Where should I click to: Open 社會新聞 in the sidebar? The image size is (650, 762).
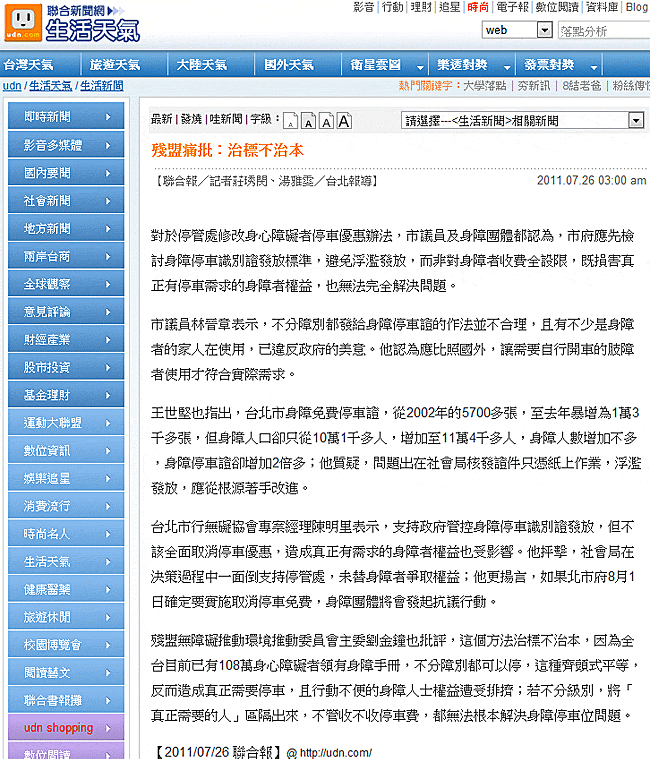pyautogui.click(x=66, y=200)
